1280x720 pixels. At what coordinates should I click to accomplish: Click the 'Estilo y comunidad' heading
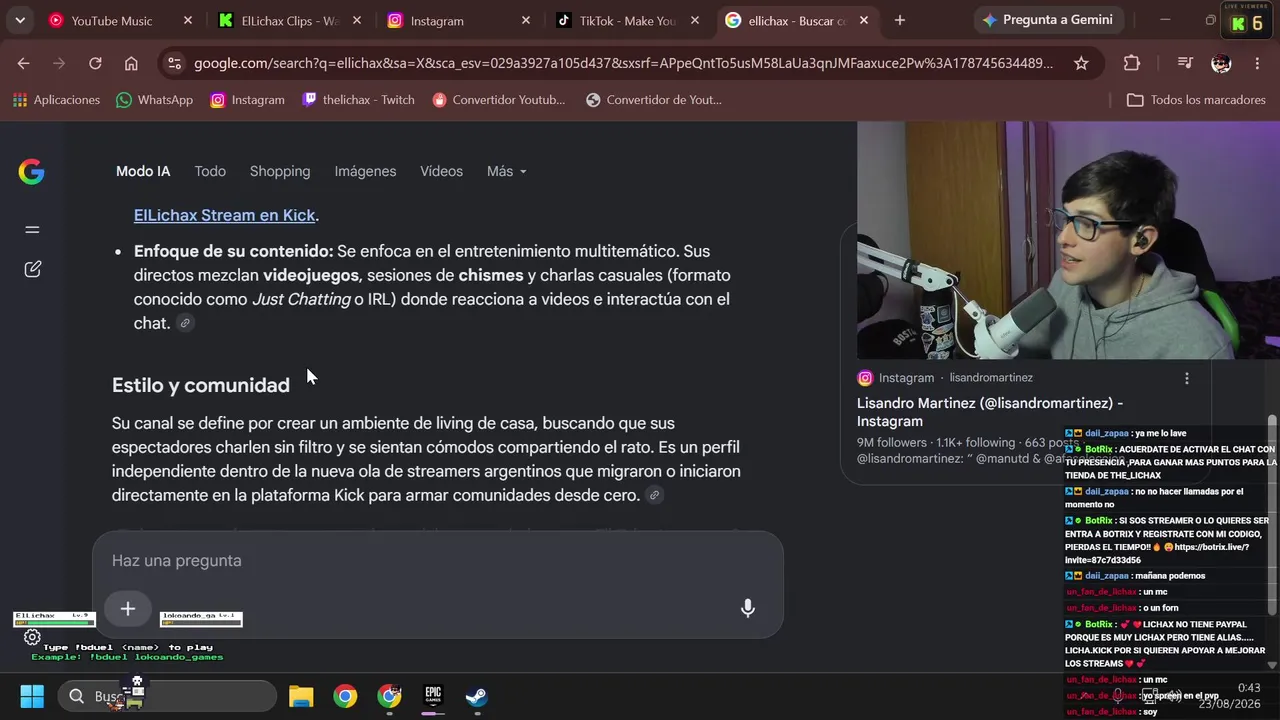[201, 385]
